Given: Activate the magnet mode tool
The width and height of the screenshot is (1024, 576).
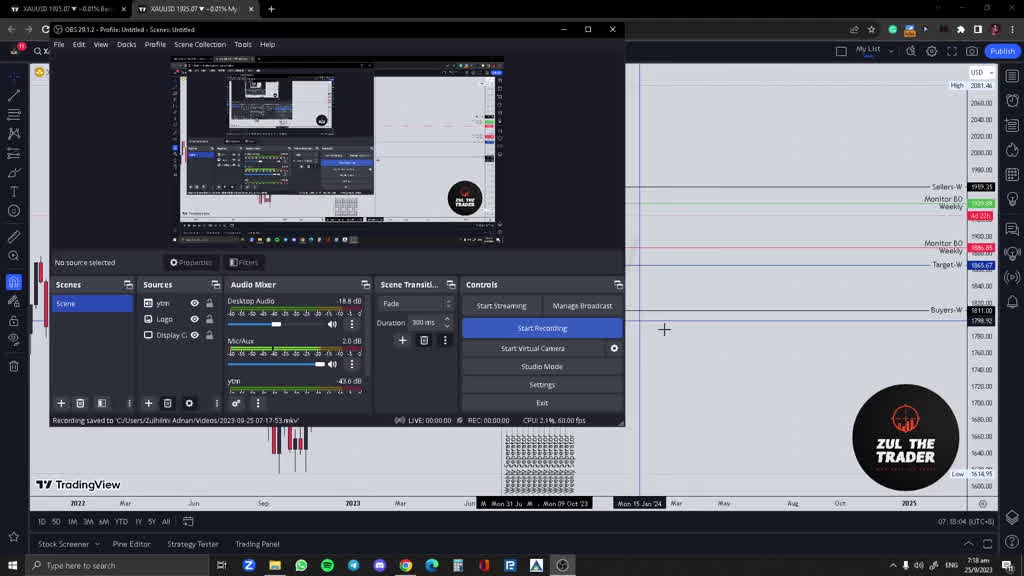Looking at the screenshot, I should pos(14,283).
